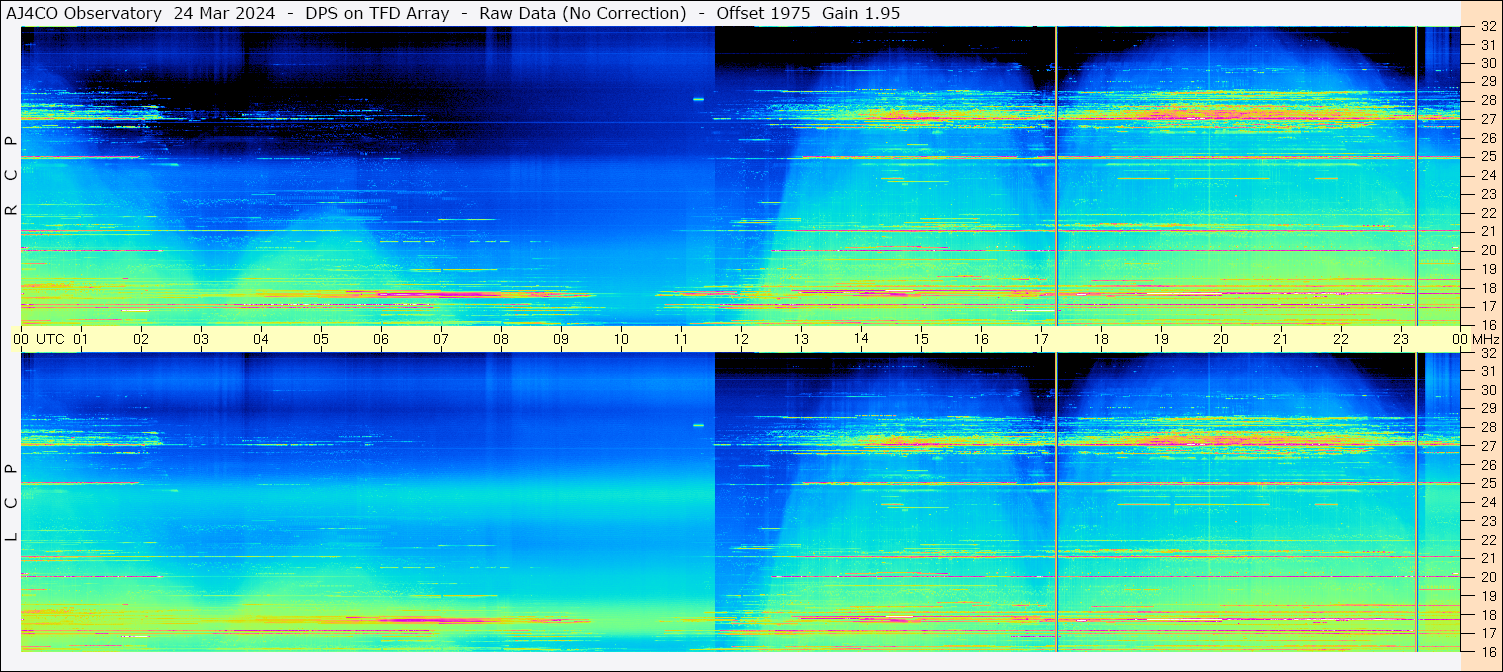The image size is (1503, 672).
Task: Click the 23 hour label on time axis
Action: (x=1401, y=339)
